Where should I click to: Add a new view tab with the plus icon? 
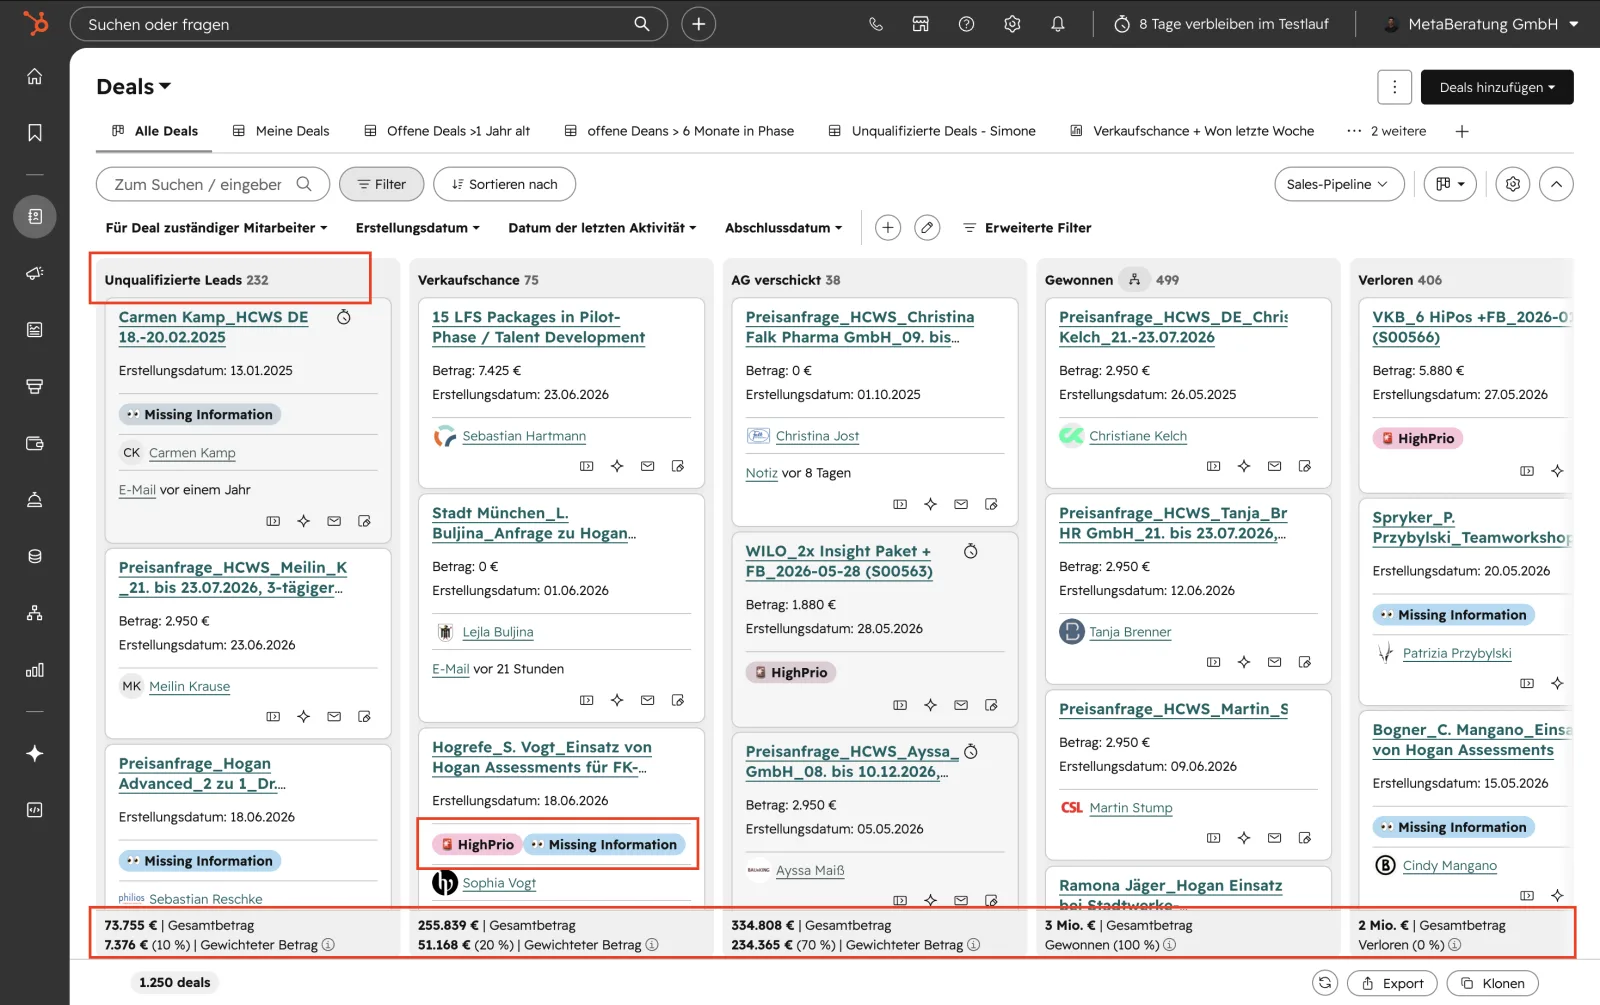pyautogui.click(x=1462, y=131)
